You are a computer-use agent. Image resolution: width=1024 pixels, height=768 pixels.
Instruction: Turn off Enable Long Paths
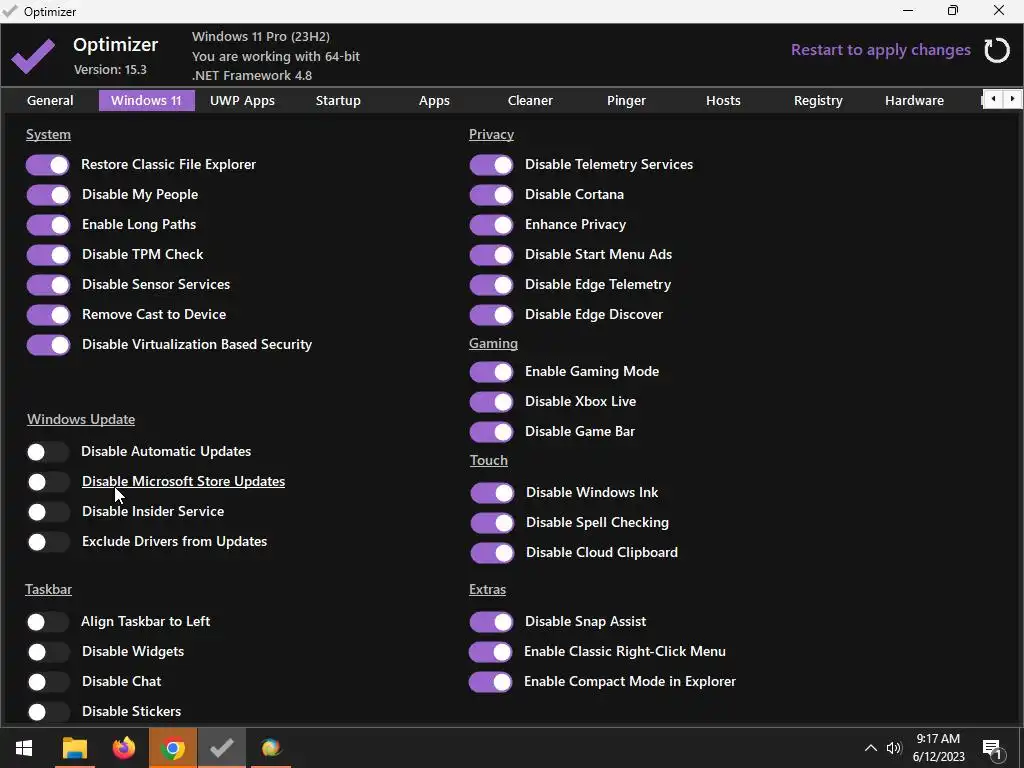[x=48, y=225]
